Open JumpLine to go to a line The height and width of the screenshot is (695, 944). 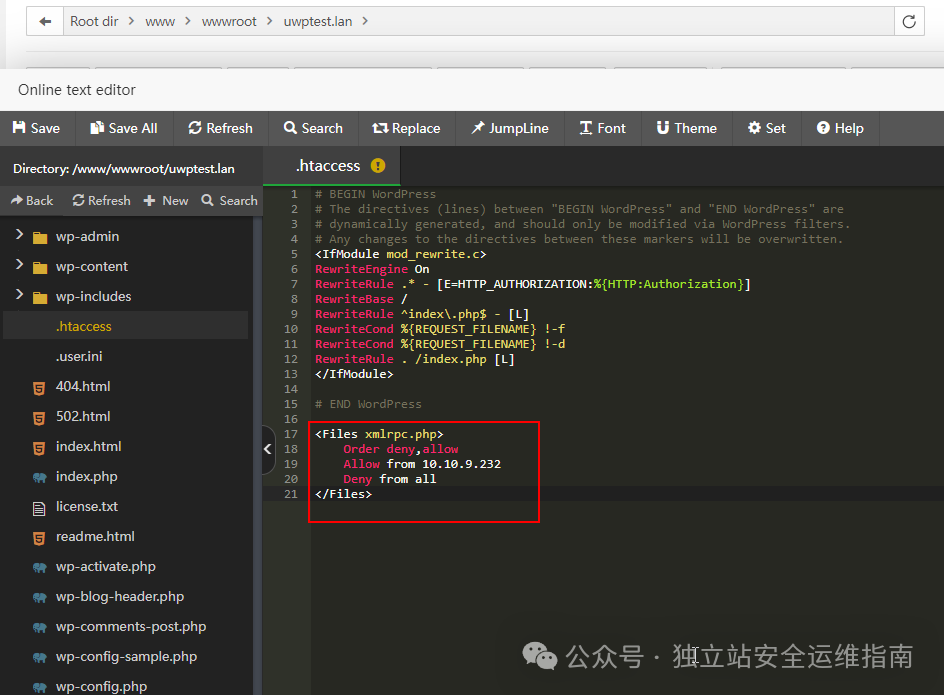pos(510,128)
